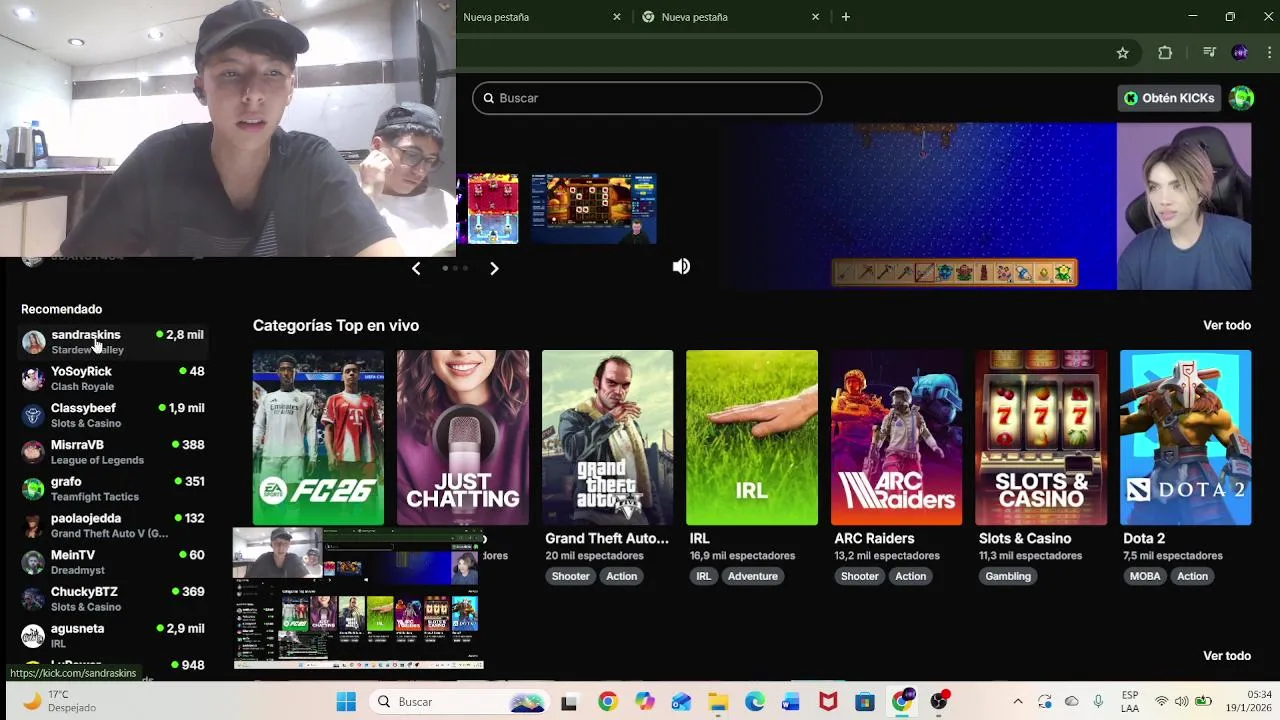The height and width of the screenshot is (720, 1280).
Task: Open File Explorer from the taskbar
Action: (x=717, y=702)
